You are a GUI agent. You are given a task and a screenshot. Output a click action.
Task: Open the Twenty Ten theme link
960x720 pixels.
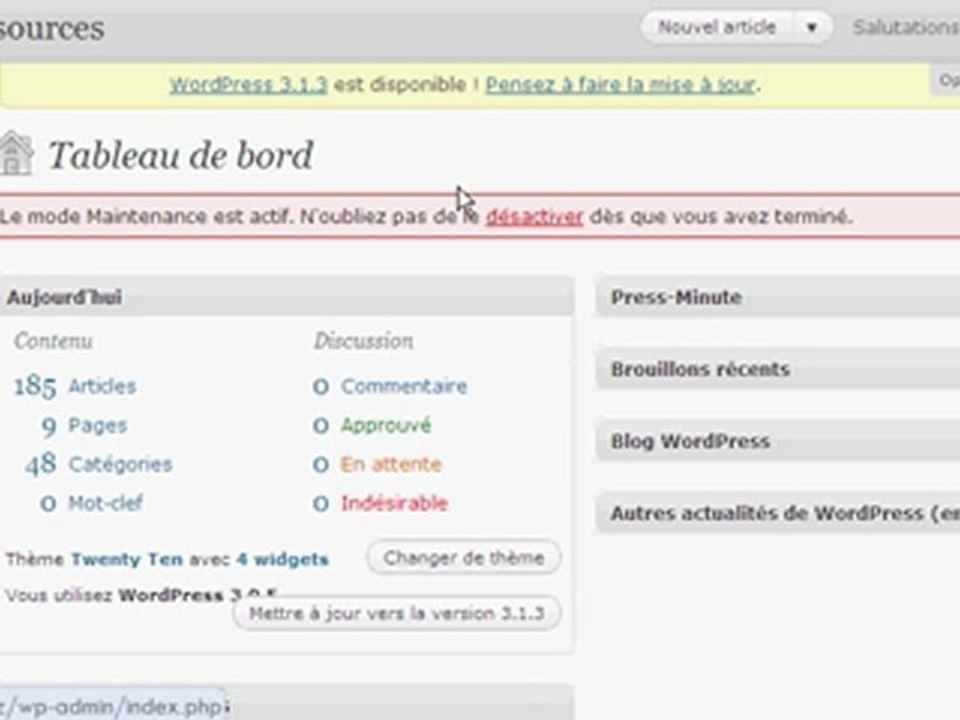pos(127,559)
